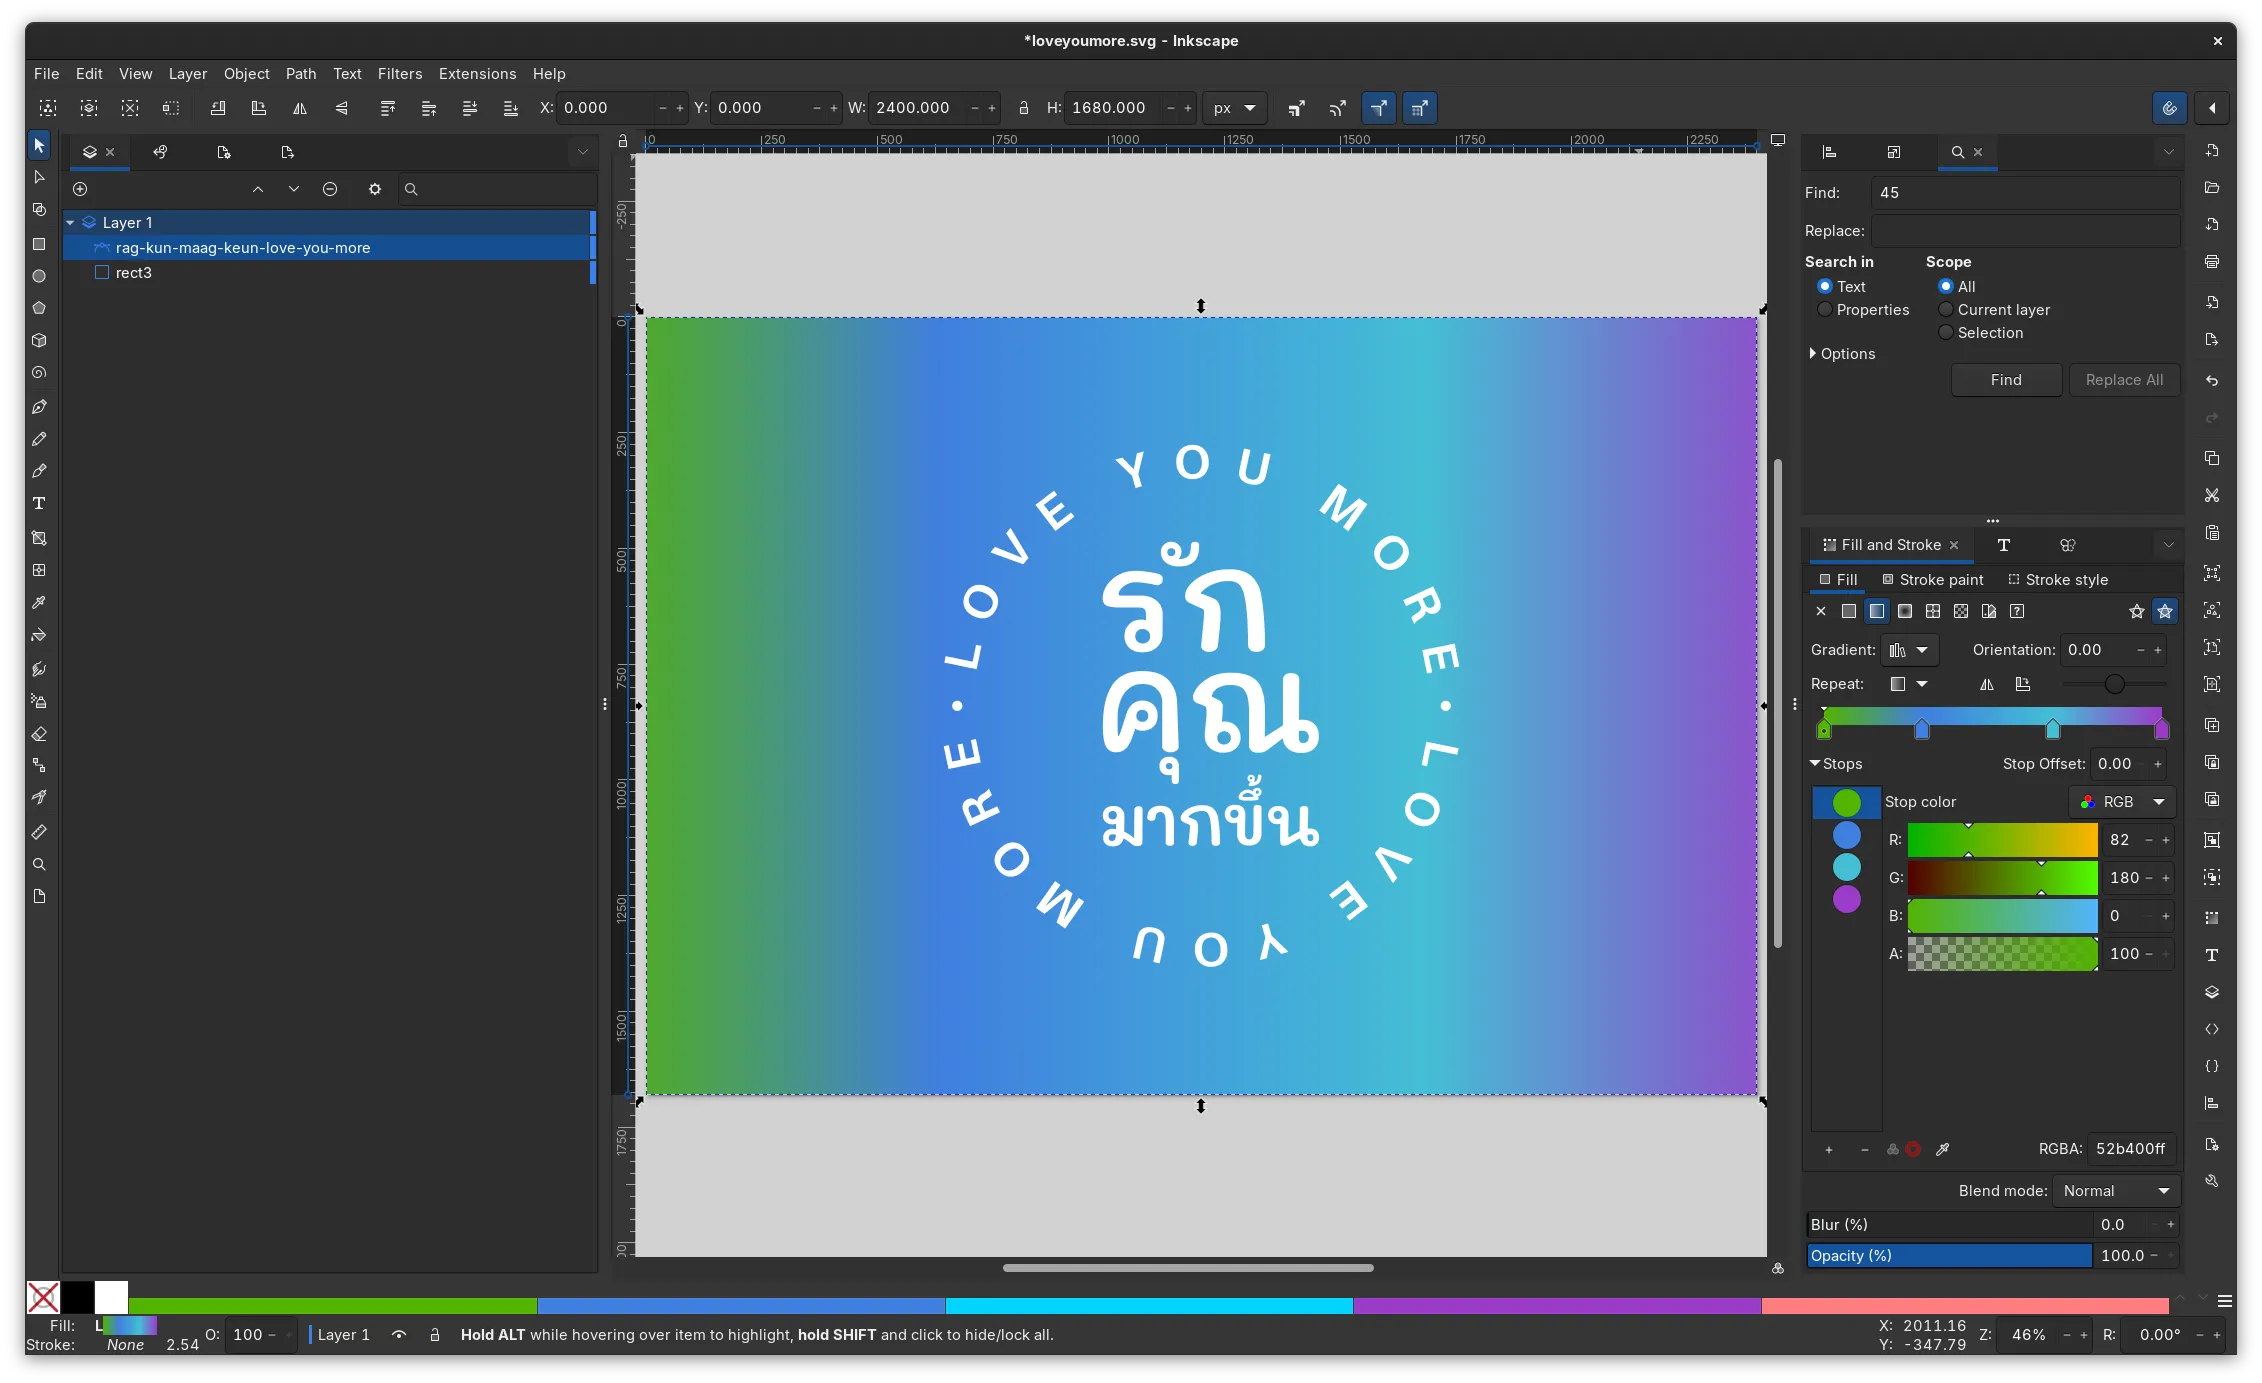
Task: Open the Filters menu
Action: click(x=399, y=74)
